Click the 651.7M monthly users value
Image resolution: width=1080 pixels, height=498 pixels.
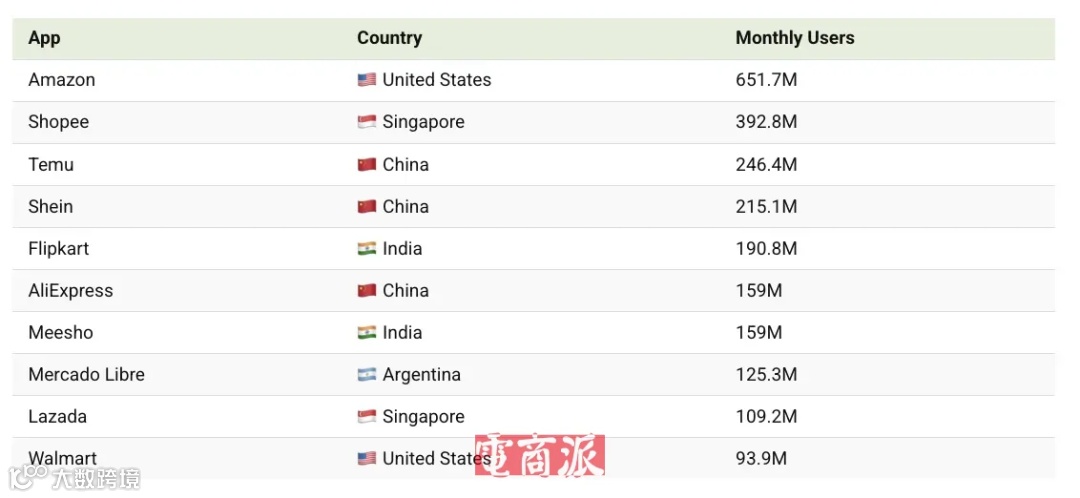point(766,80)
